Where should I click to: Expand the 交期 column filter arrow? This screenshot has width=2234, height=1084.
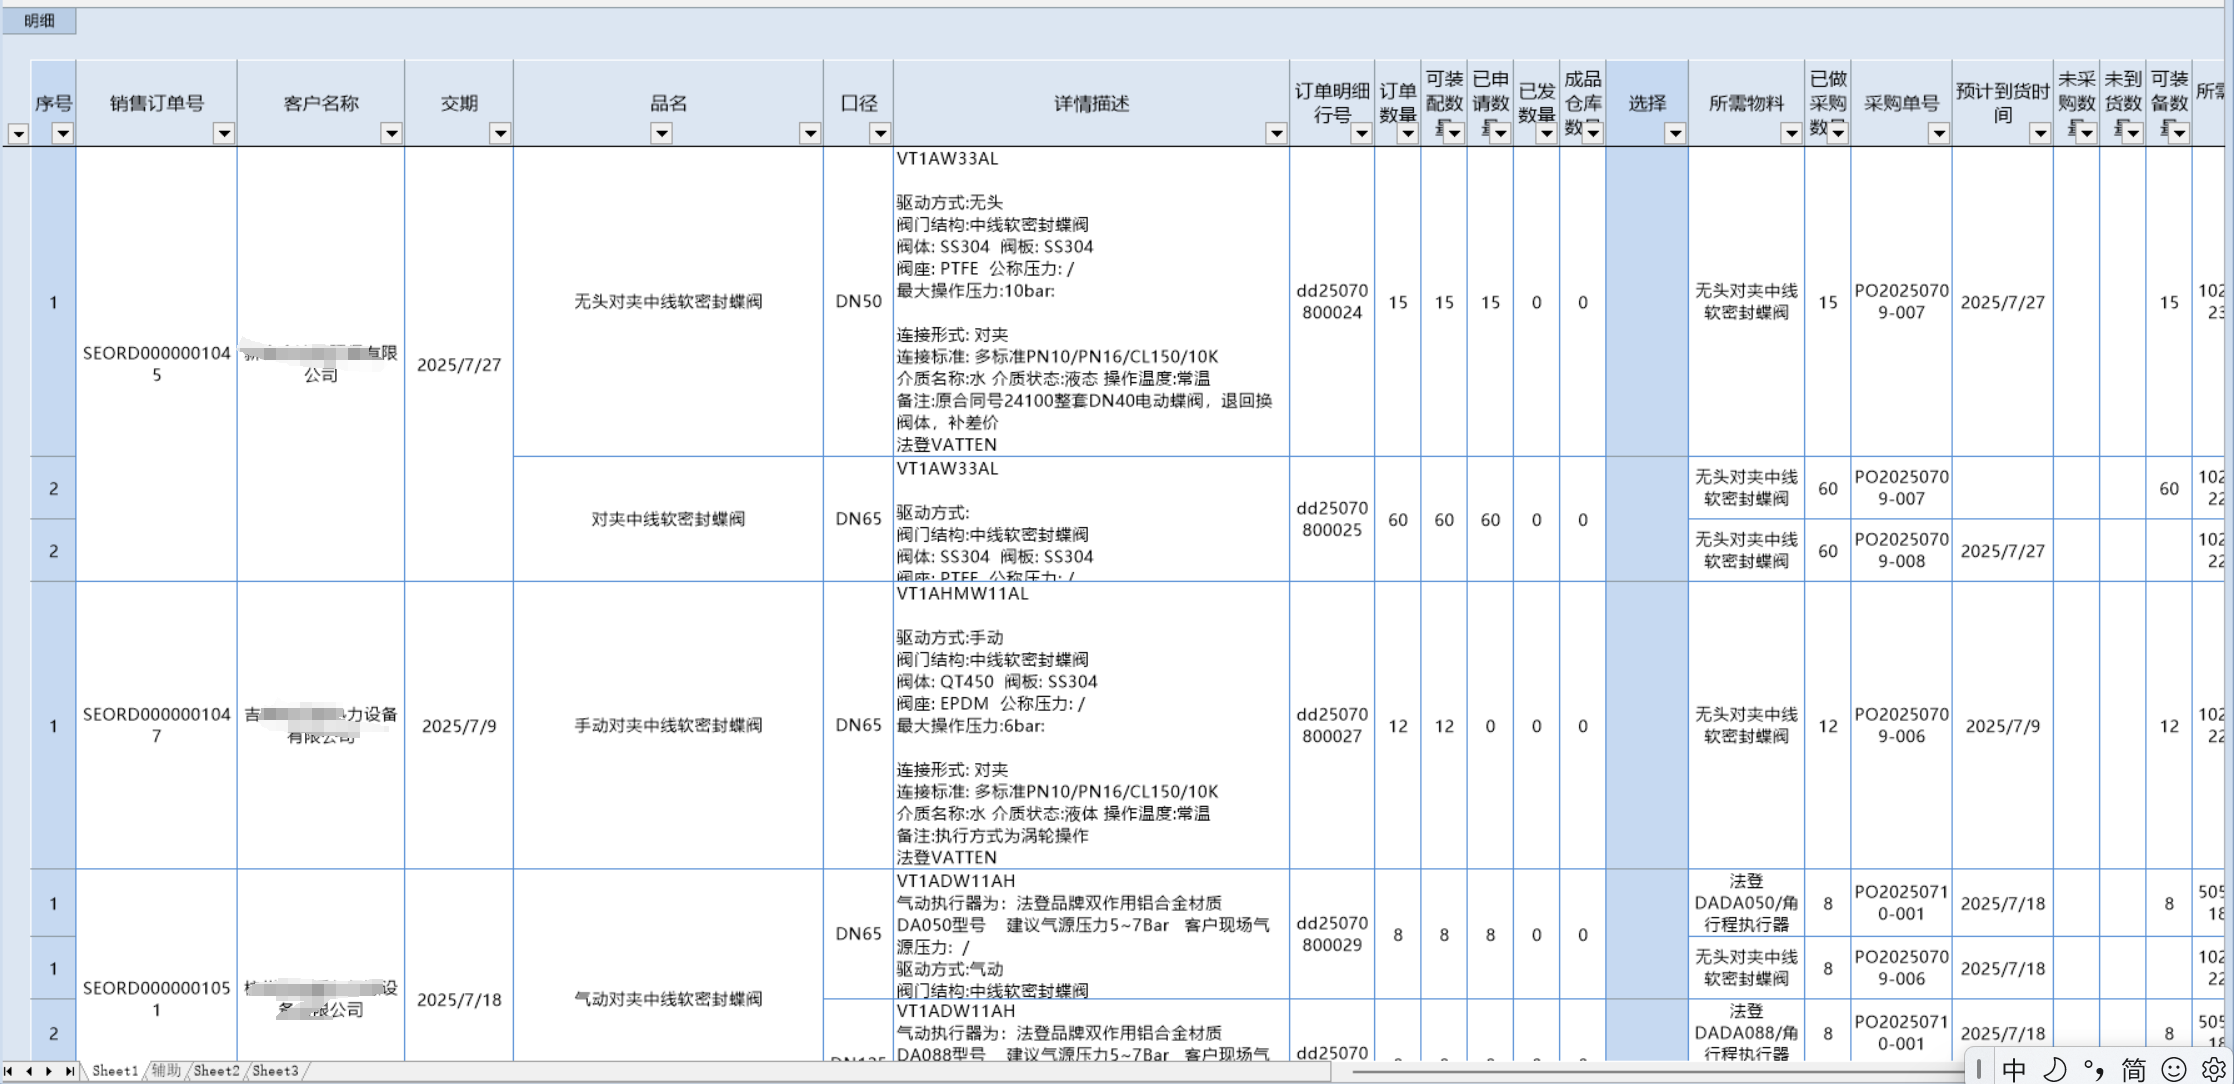(x=500, y=133)
